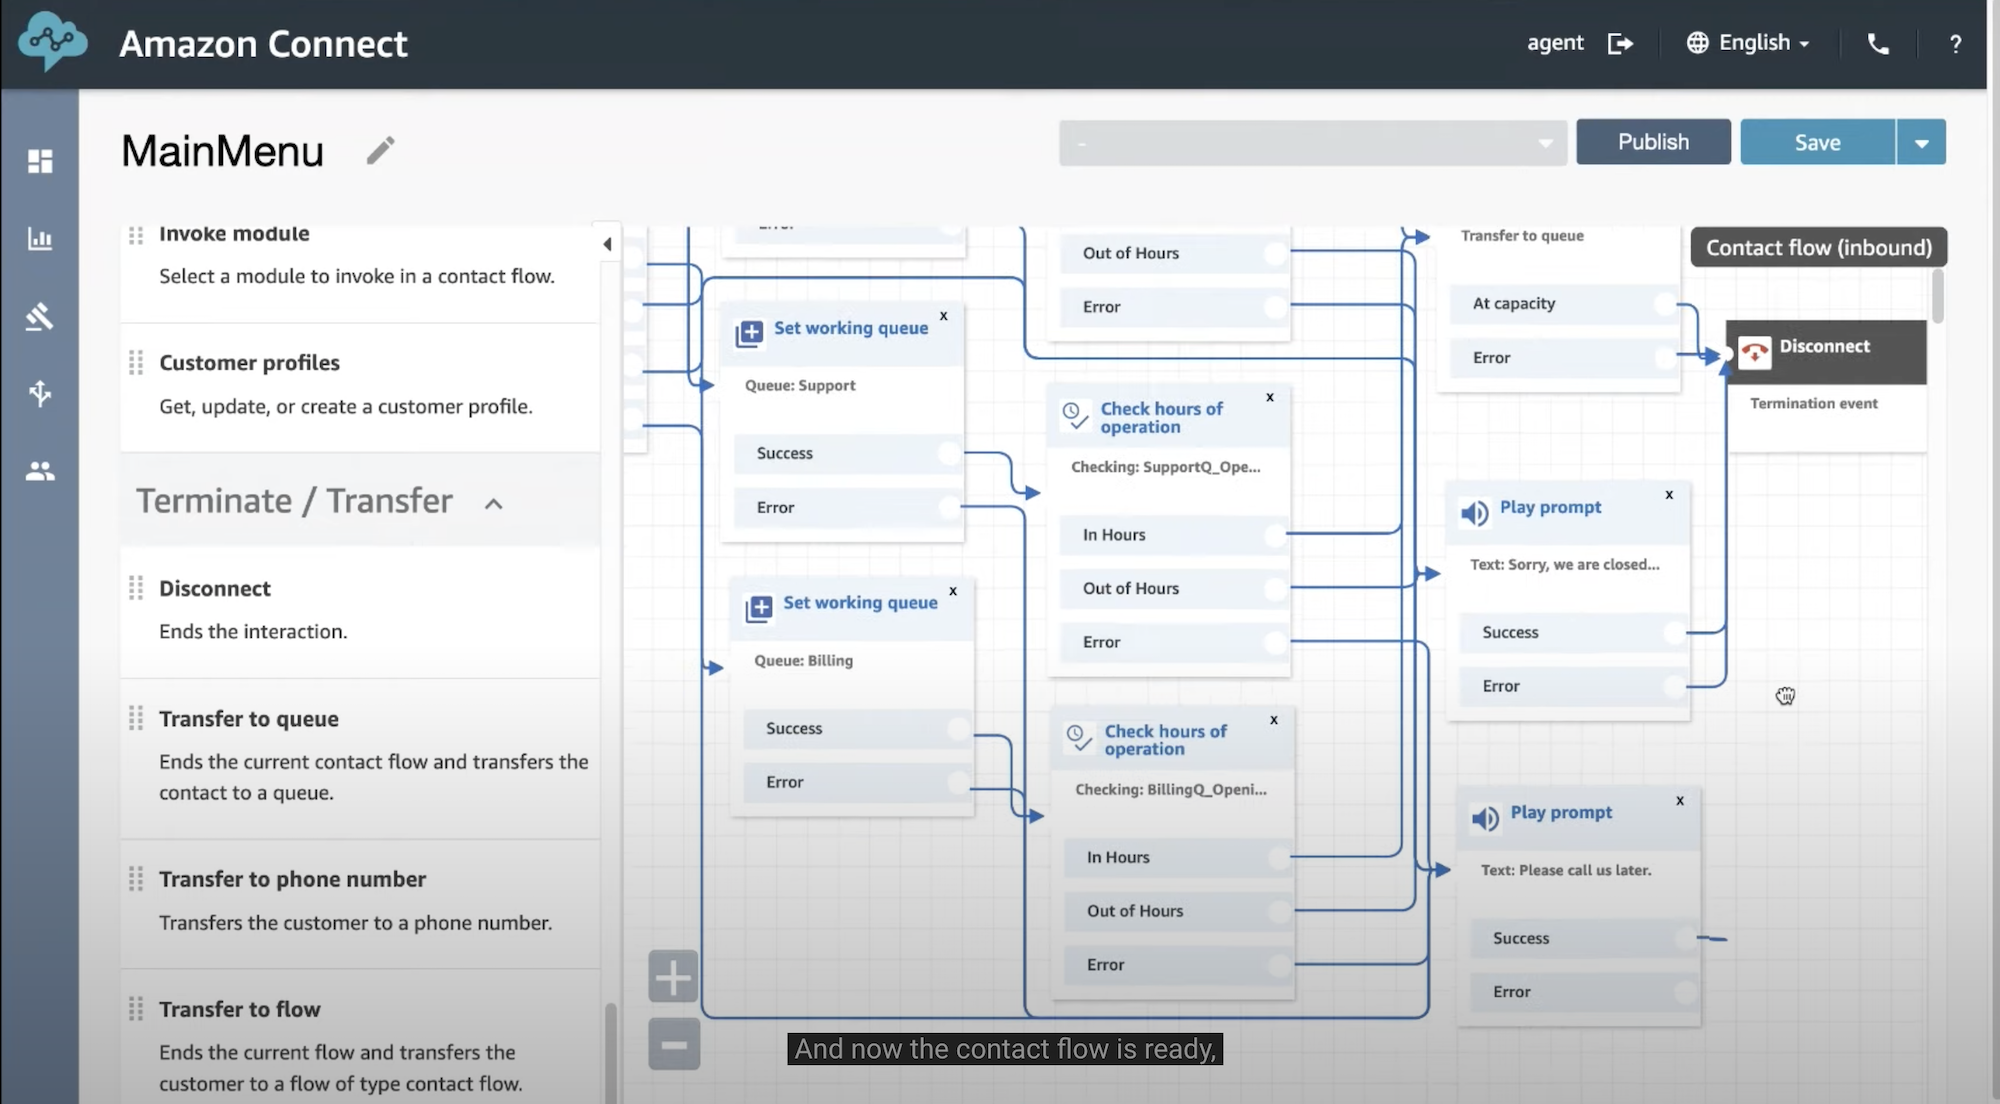This screenshot has width=2000, height=1104.
Task: Click the Set working queue Billing block icon
Action: coord(759,608)
